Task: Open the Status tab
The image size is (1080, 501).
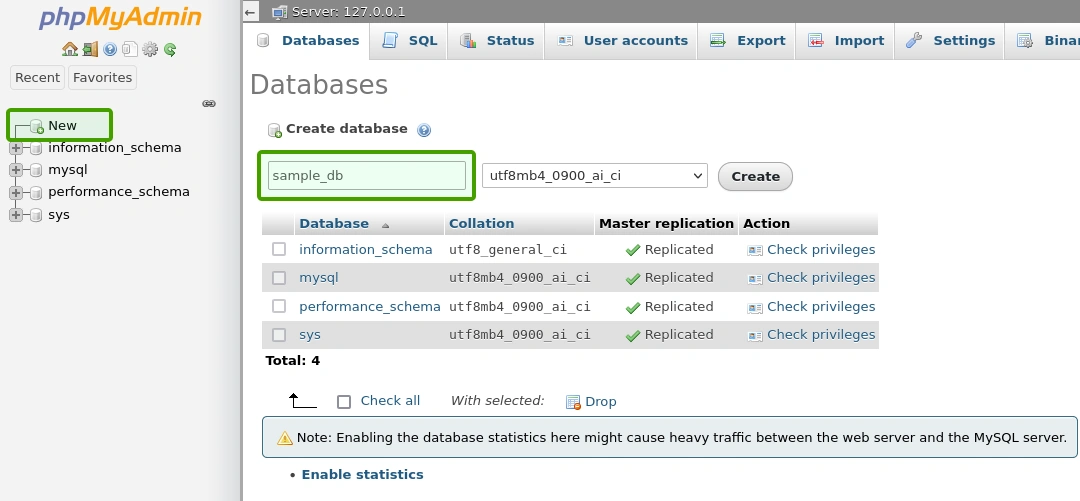Action: click(496, 41)
